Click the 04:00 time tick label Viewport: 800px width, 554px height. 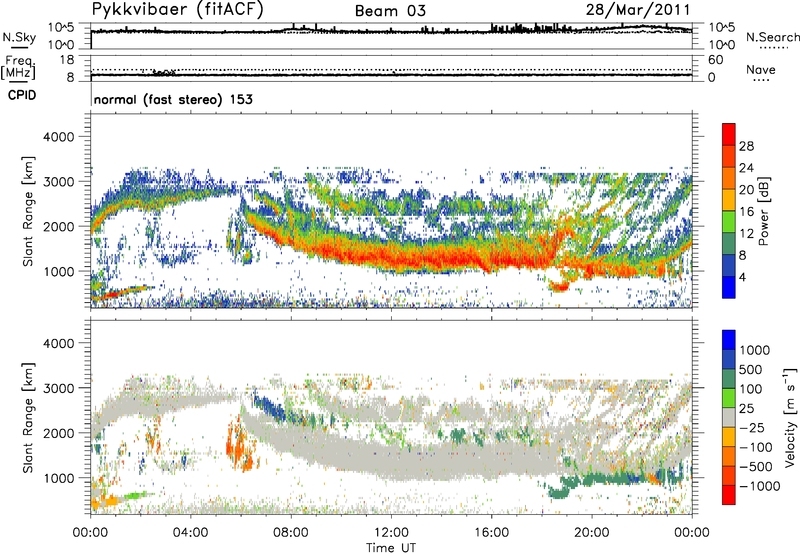point(190,533)
